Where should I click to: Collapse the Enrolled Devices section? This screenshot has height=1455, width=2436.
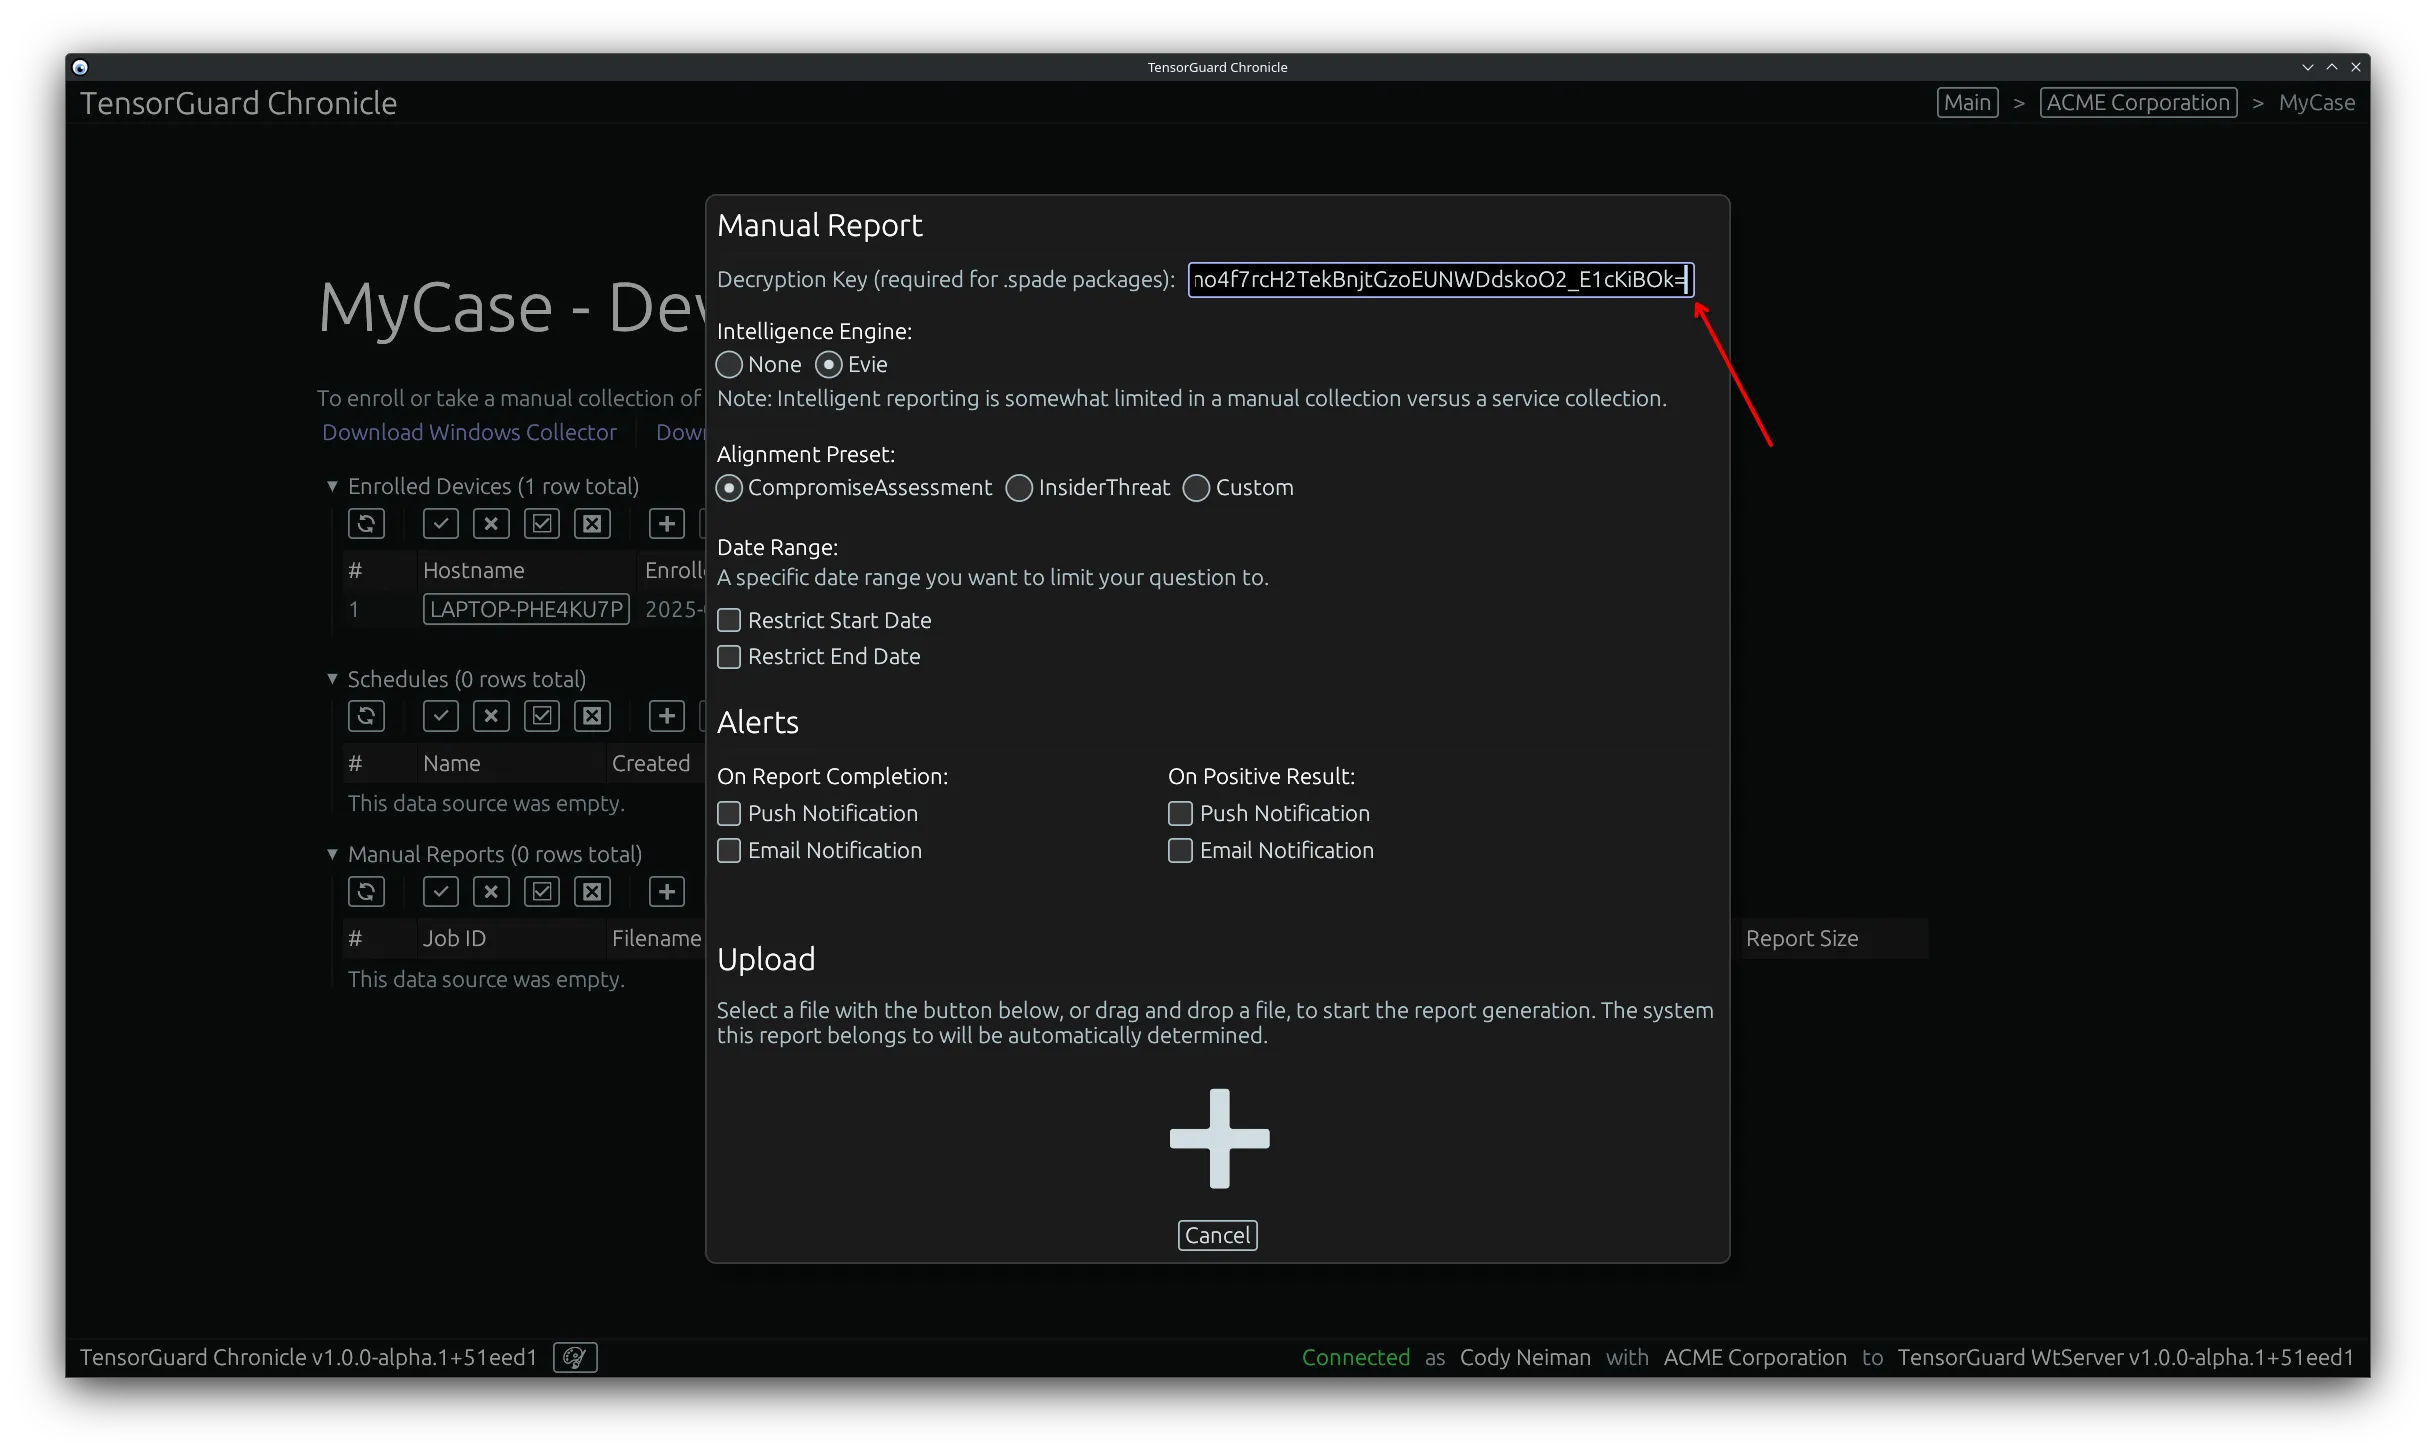point(332,485)
